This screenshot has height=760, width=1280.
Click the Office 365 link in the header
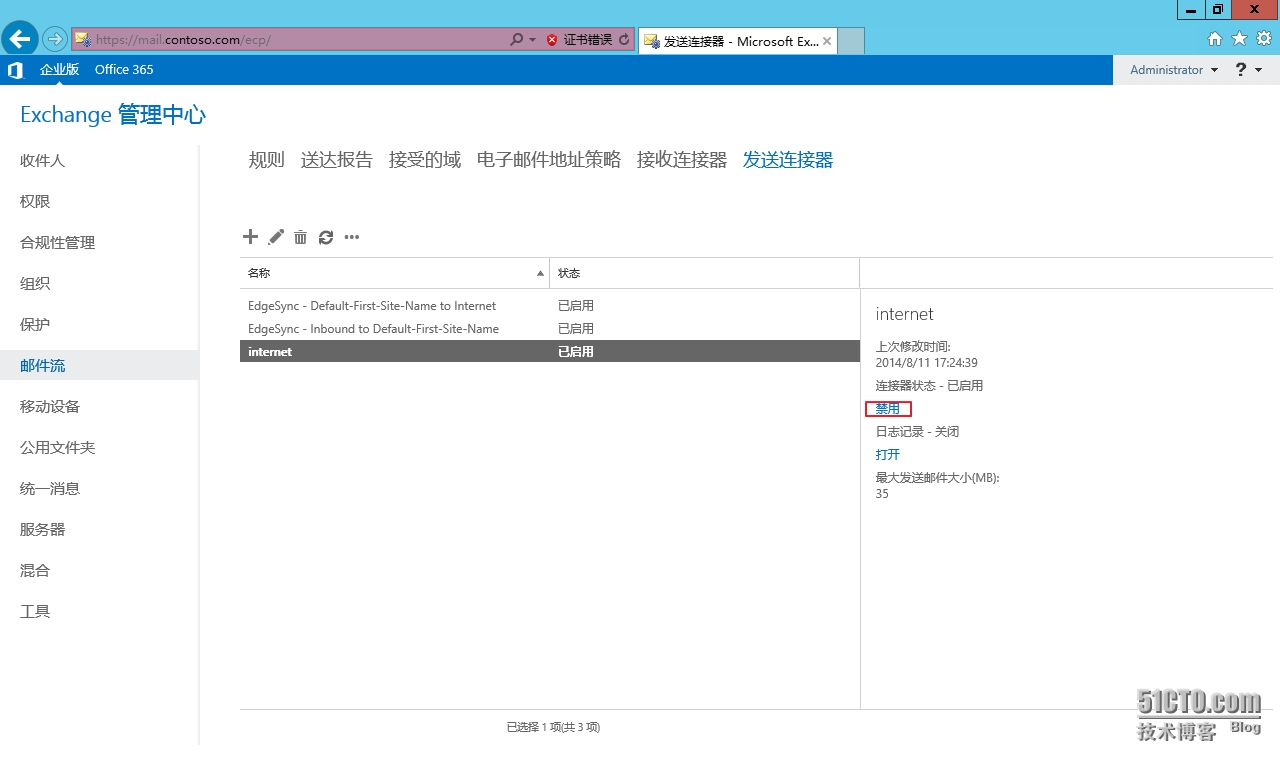coord(124,70)
